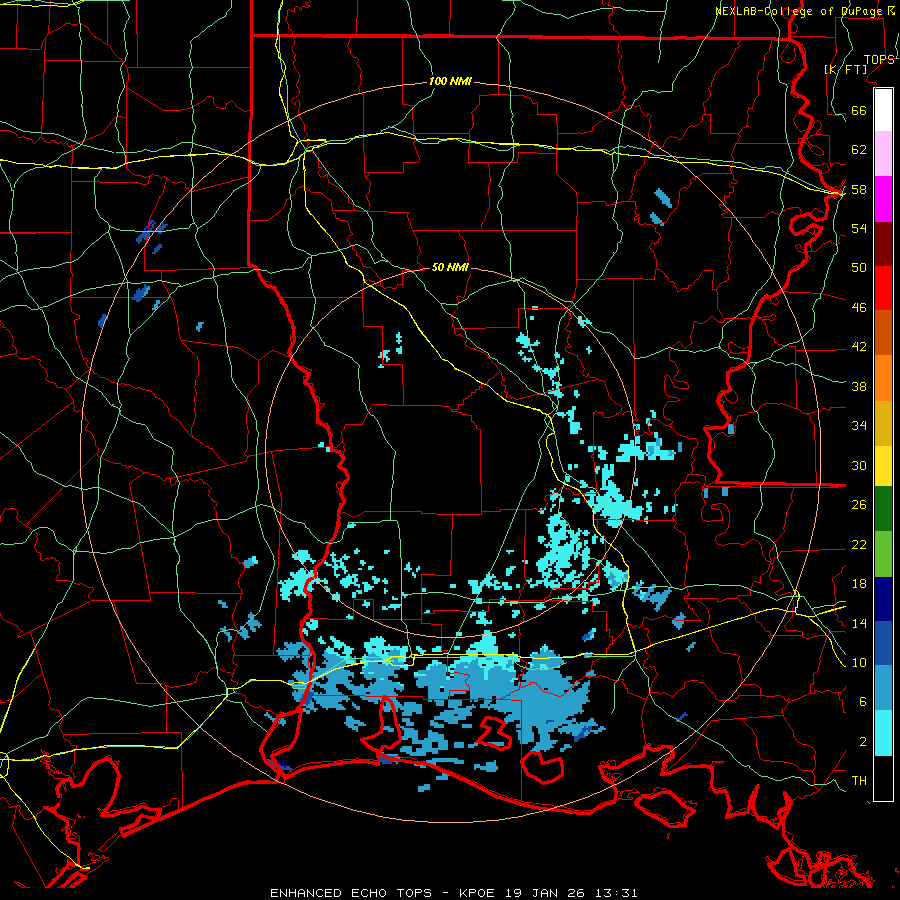Viewport: 900px width, 900px height.
Task: Click the legend value 42
Action: click(x=859, y=347)
